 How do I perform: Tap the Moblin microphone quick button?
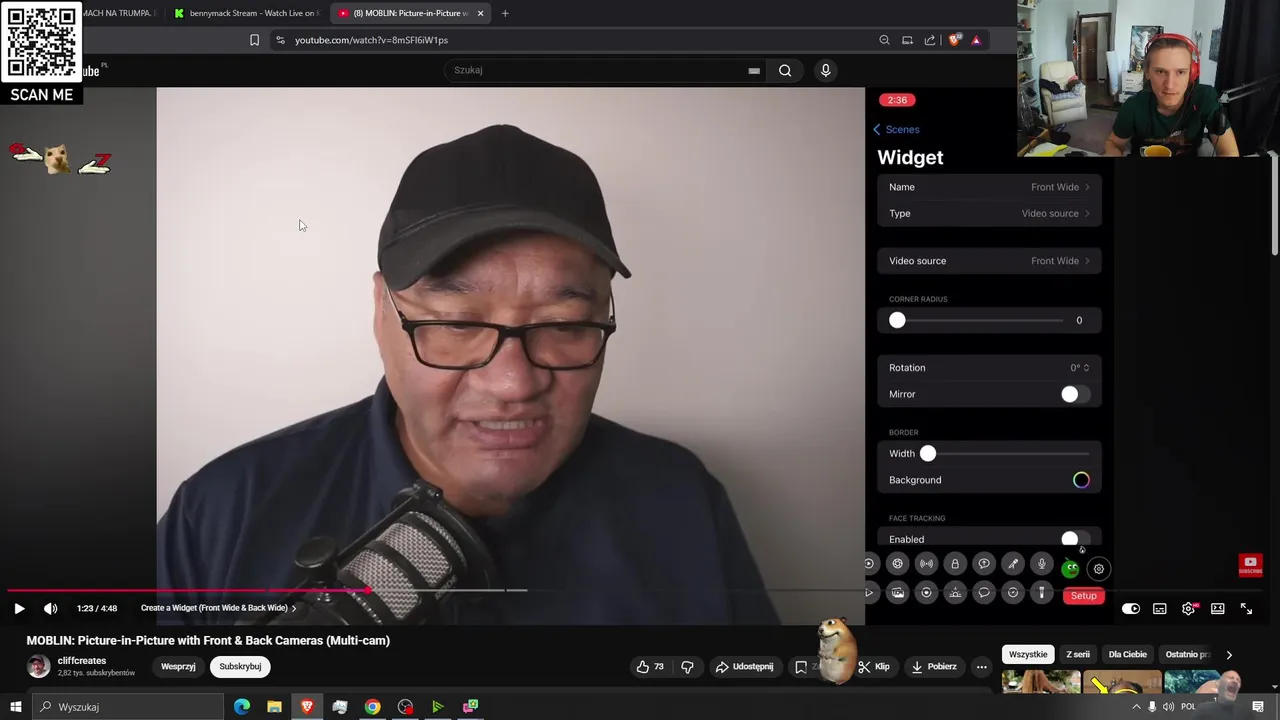click(1042, 564)
